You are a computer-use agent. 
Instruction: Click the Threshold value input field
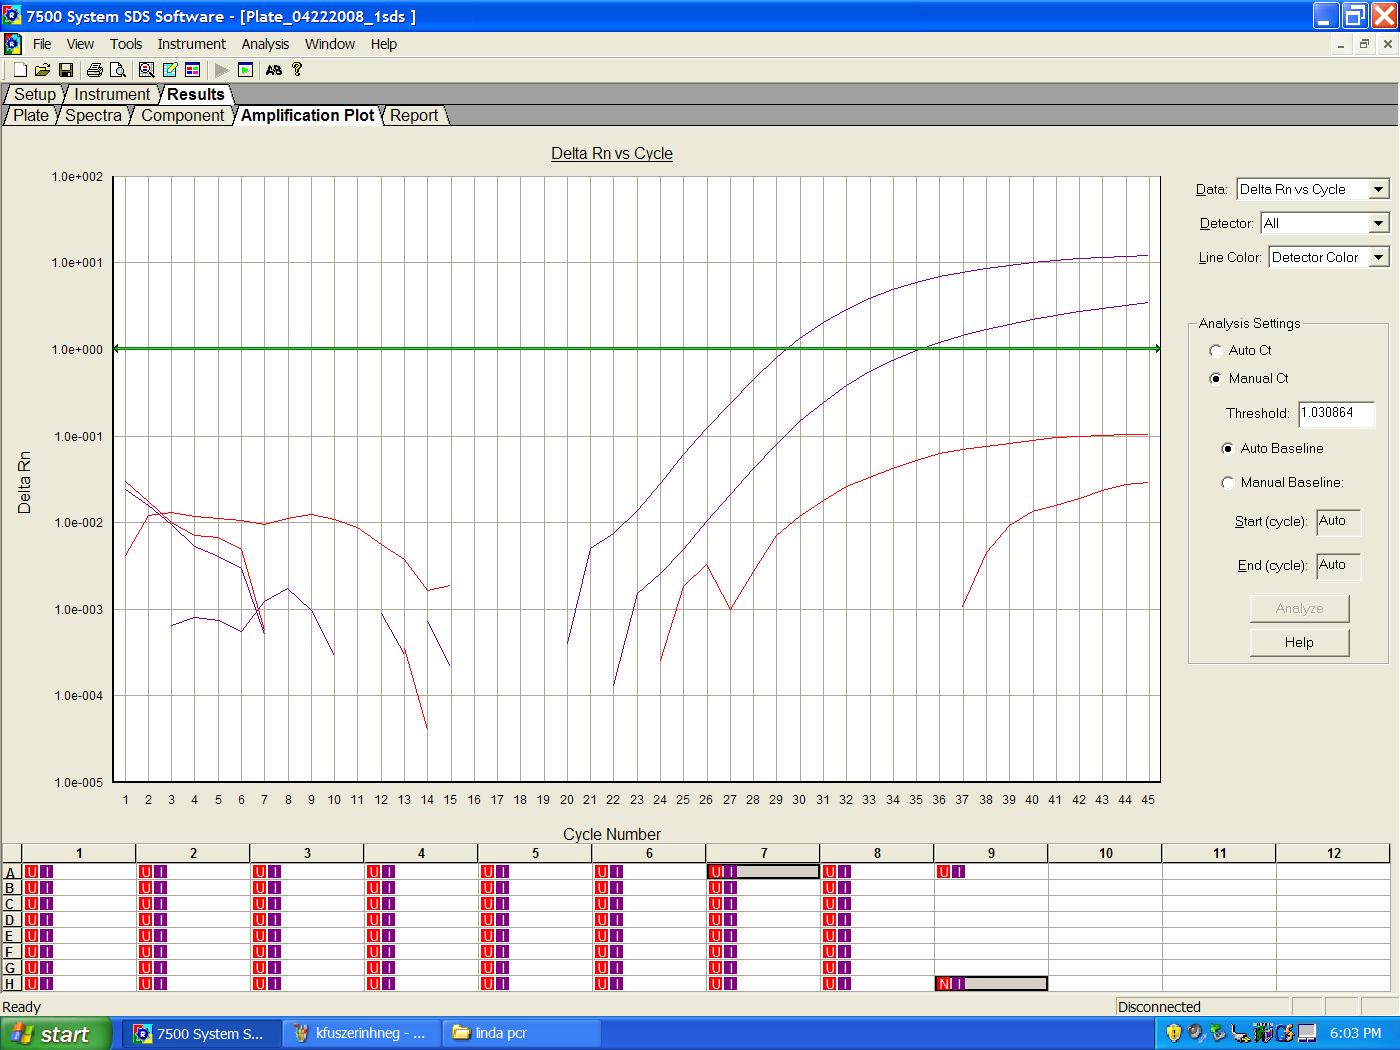click(1336, 414)
